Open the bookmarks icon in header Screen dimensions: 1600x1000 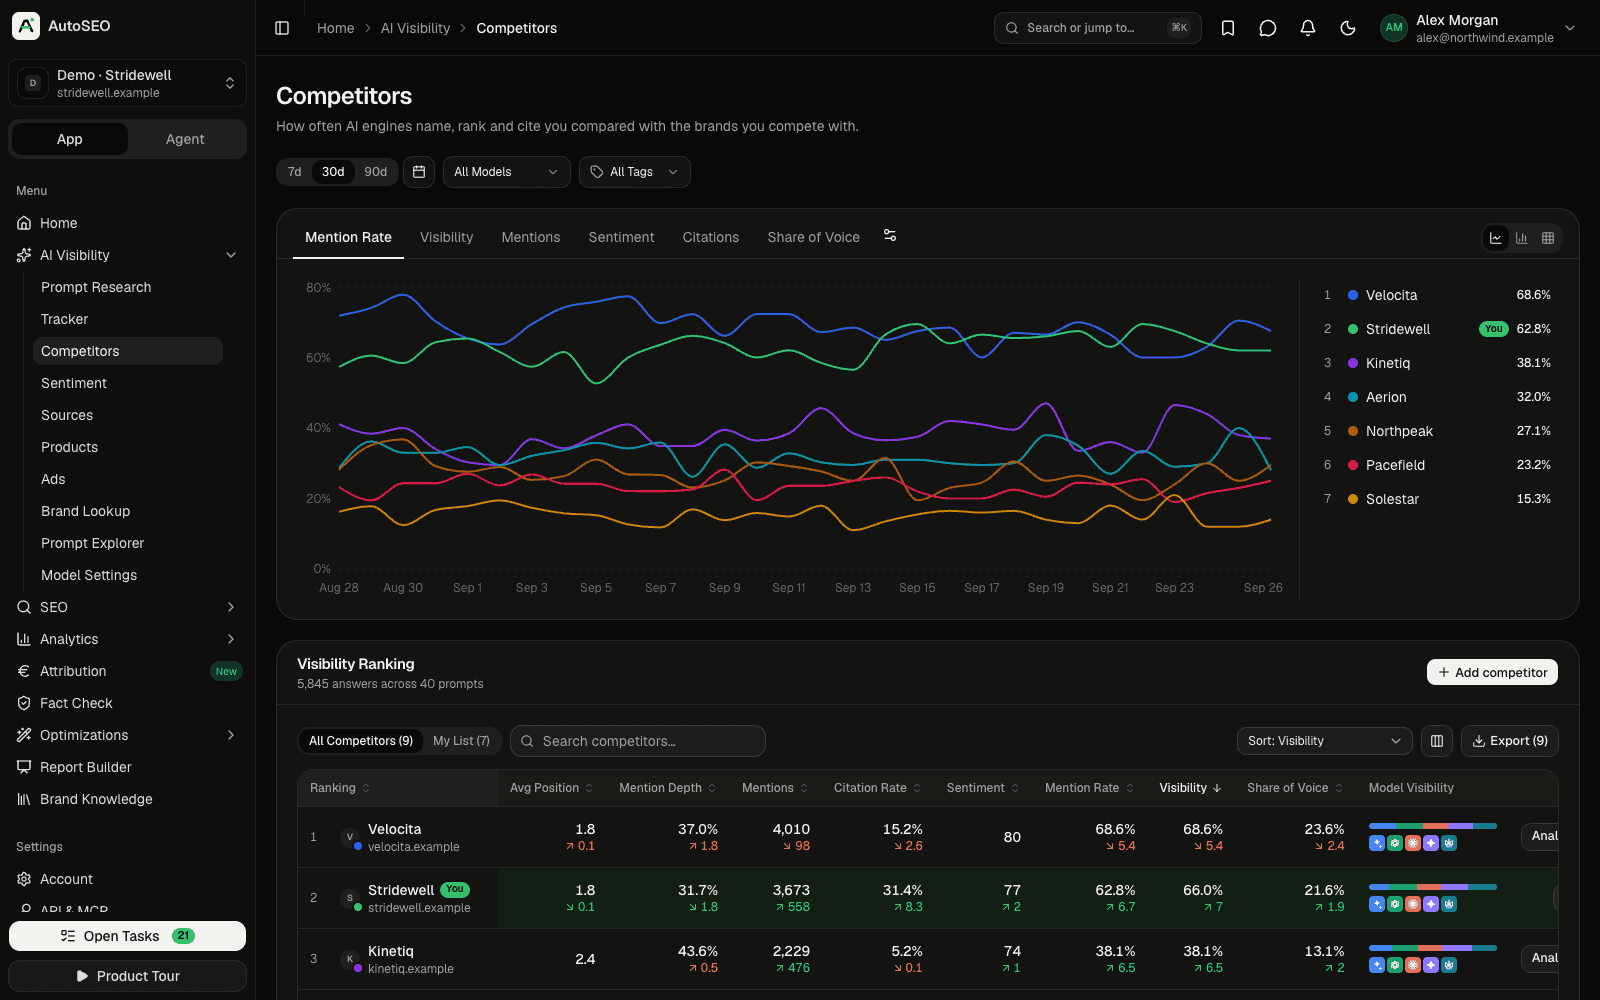(x=1228, y=28)
